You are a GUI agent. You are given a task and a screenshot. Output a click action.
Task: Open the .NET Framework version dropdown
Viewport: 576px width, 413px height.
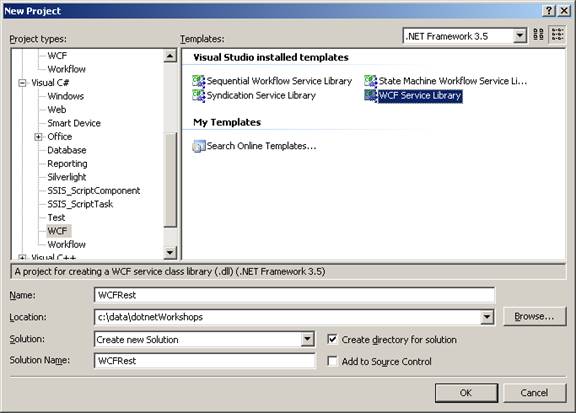click(519, 36)
